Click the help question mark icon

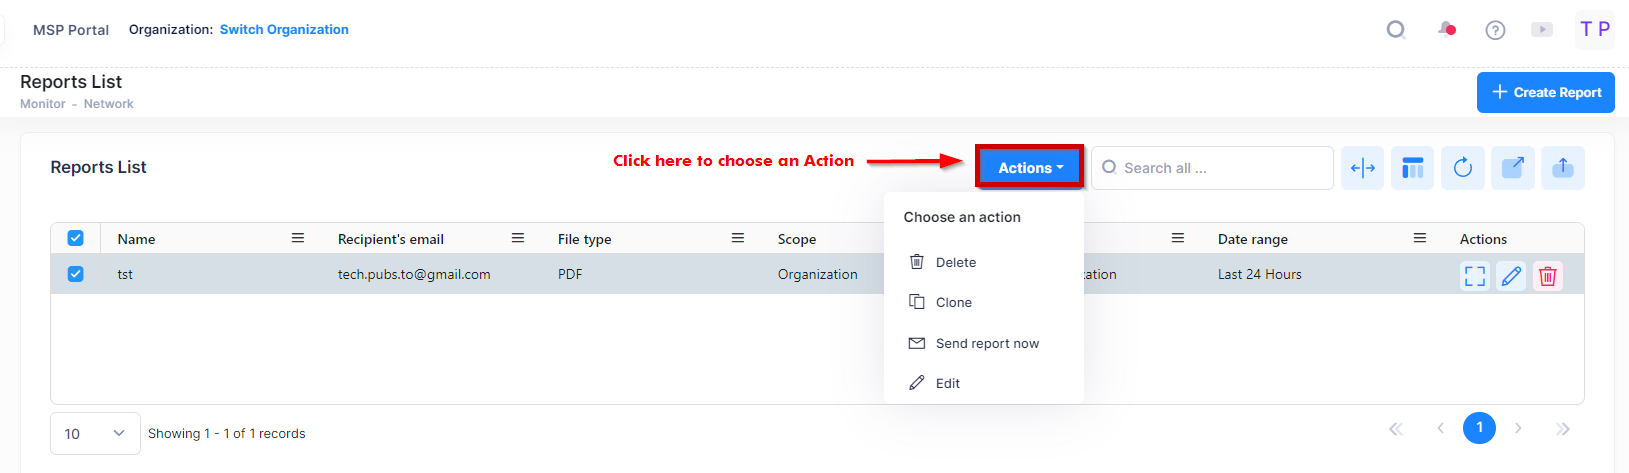pos(1495,30)
